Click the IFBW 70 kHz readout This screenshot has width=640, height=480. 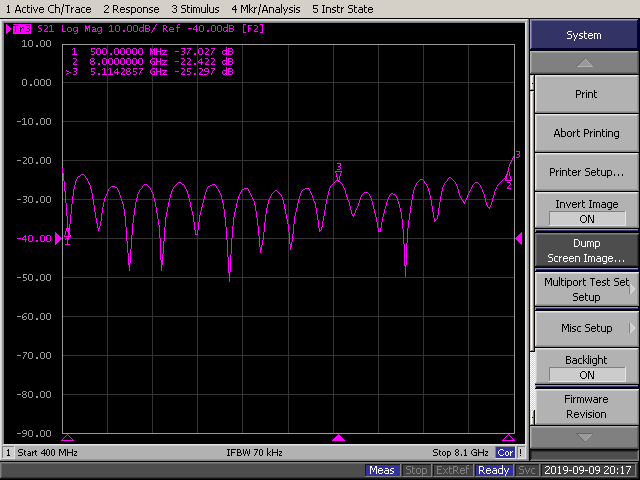coord(254,453)
